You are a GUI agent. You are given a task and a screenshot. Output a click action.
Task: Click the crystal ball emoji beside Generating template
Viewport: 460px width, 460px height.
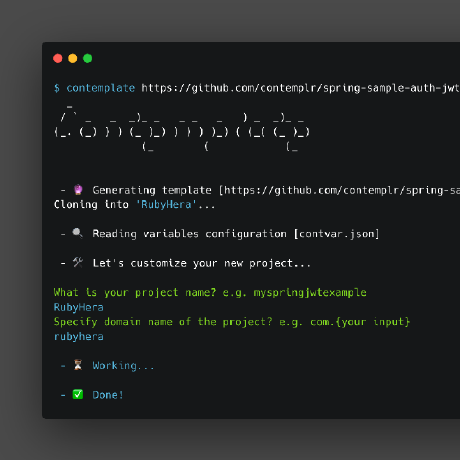[78, 190]
